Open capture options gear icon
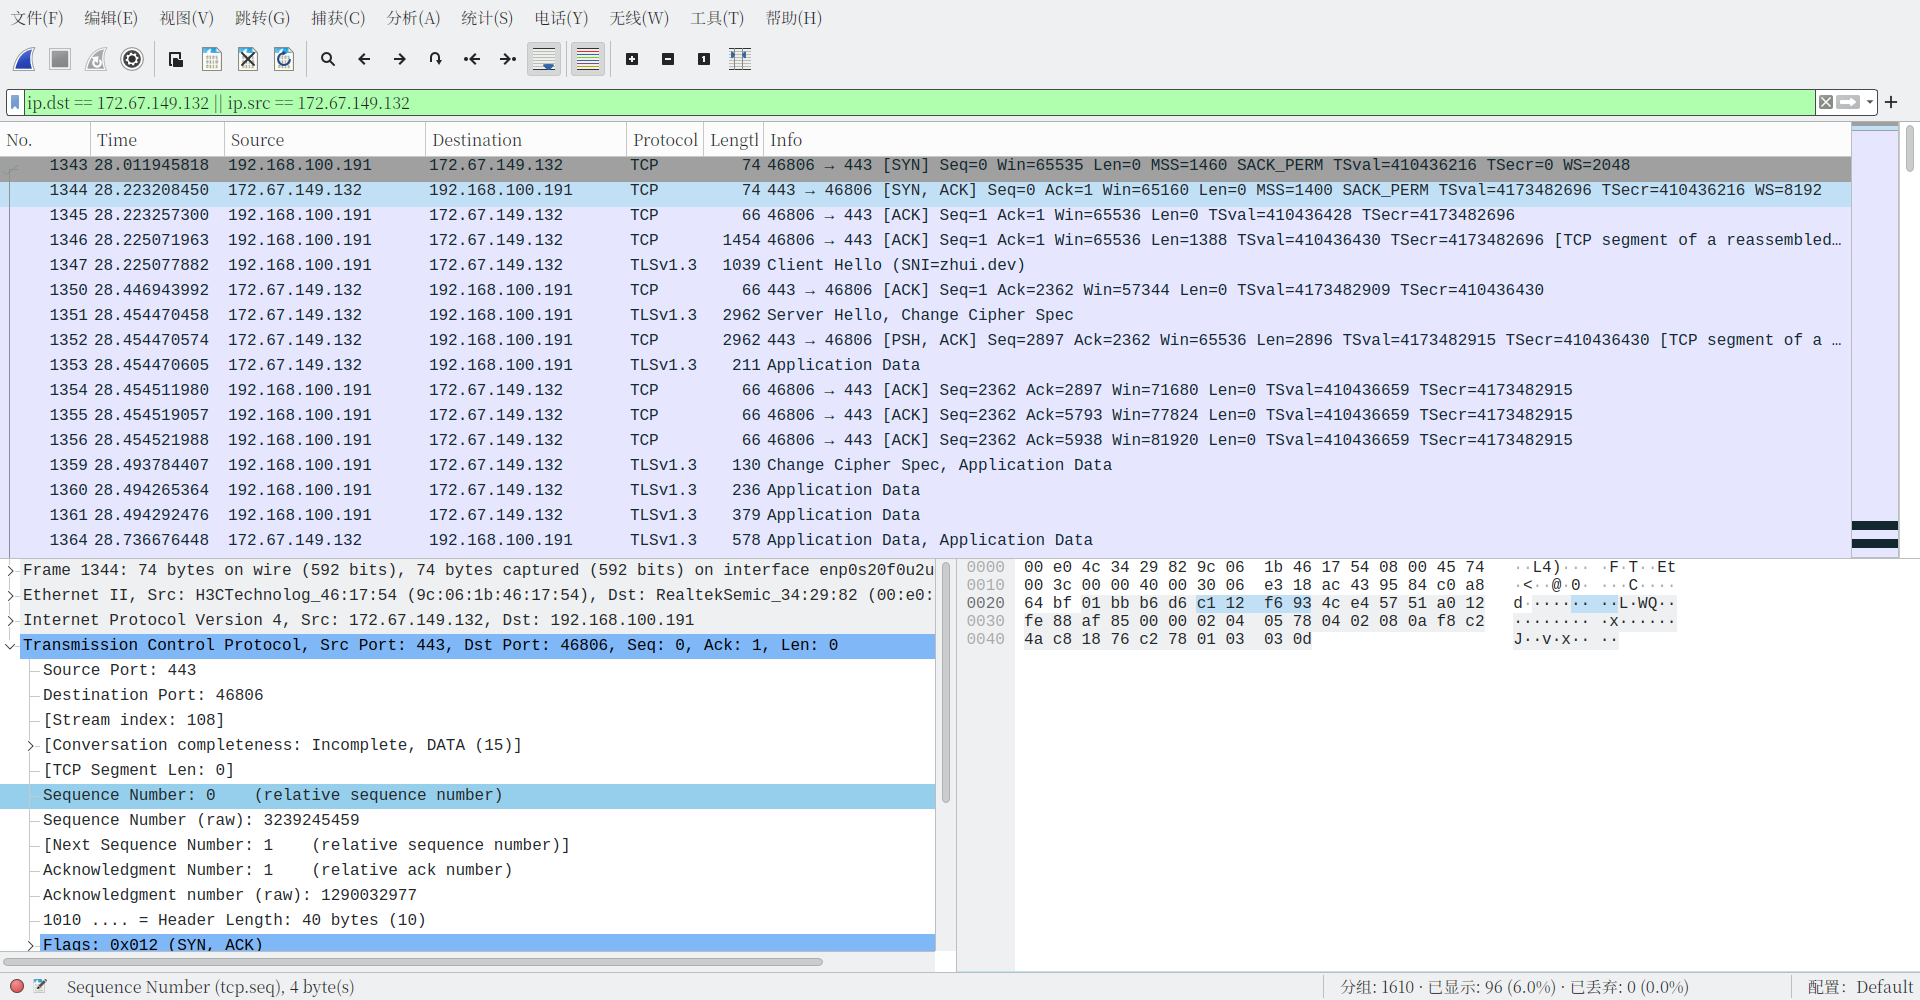Viewport: 1920px width, 1000px height. click(x=132, y=59)
